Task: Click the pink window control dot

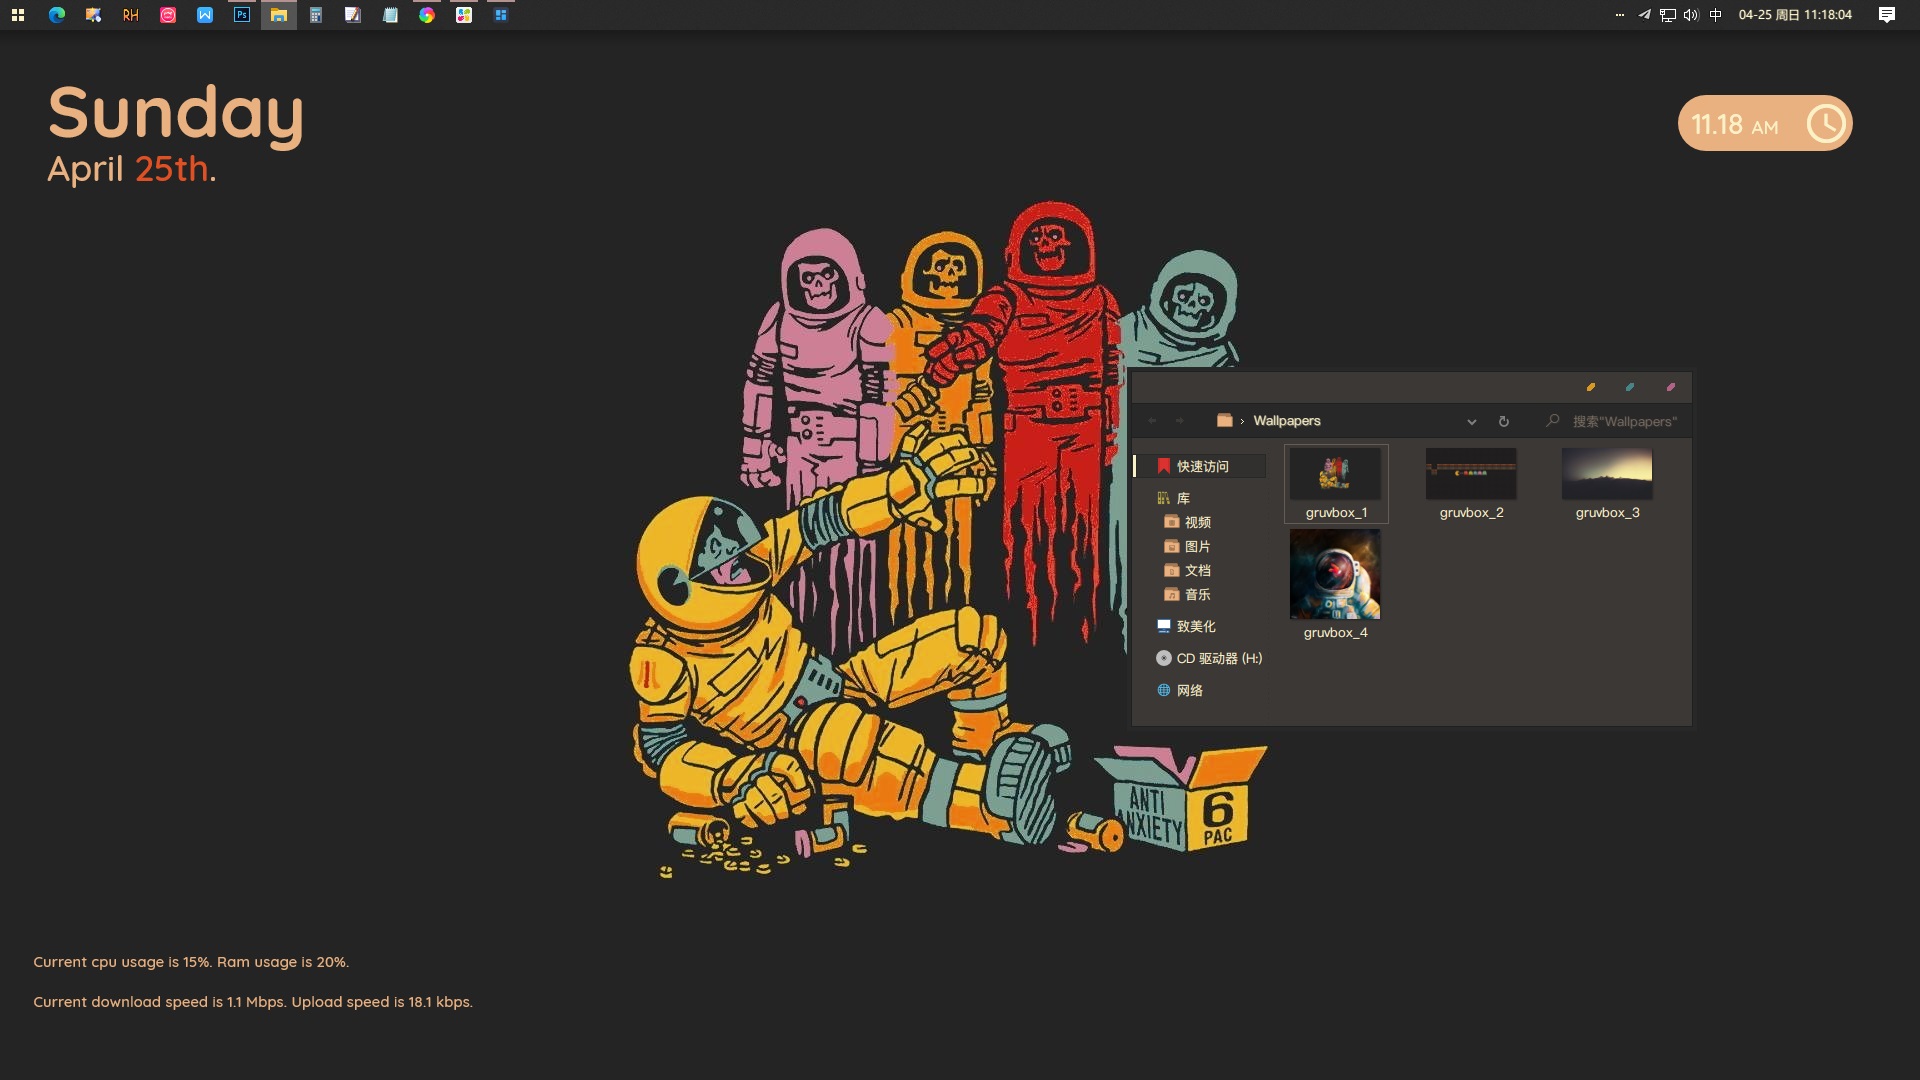Action: pyautogui.click(x=1670, y=387)
